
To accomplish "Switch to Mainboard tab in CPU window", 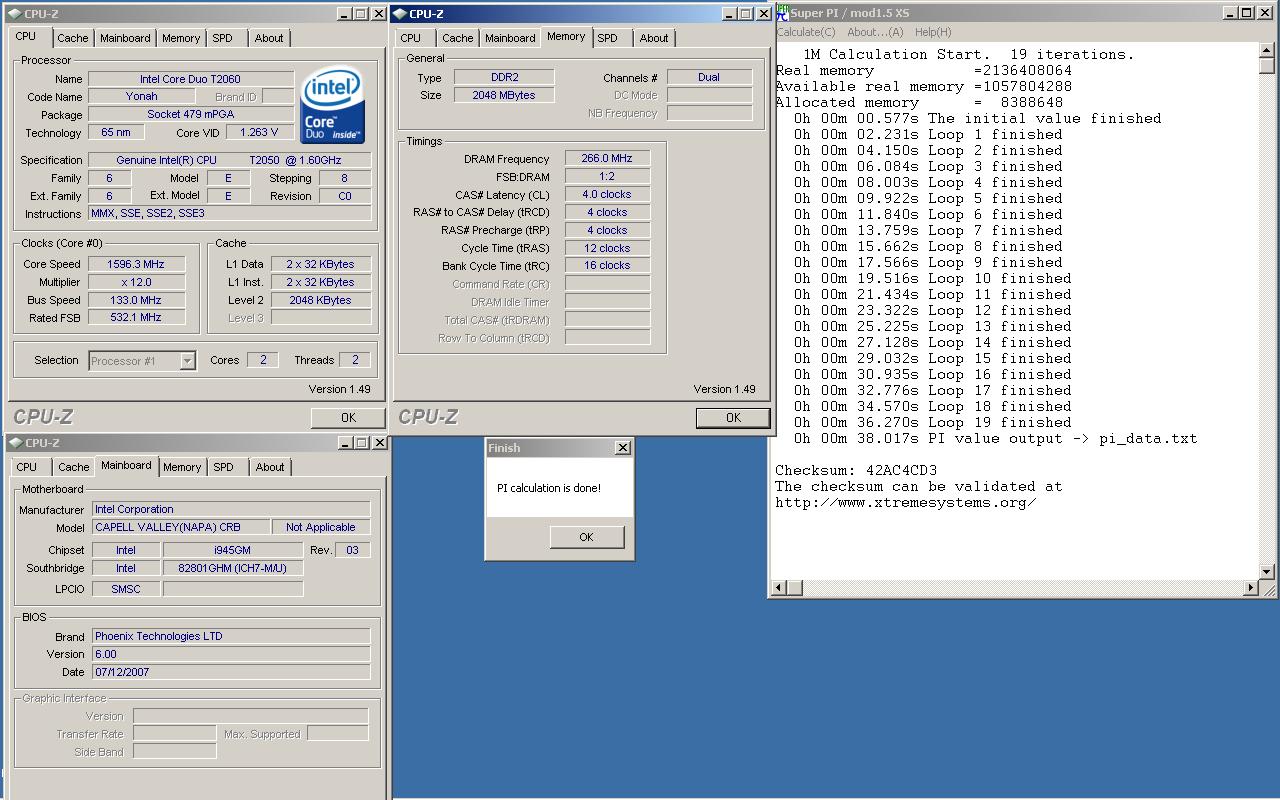I will coord(125,38).
